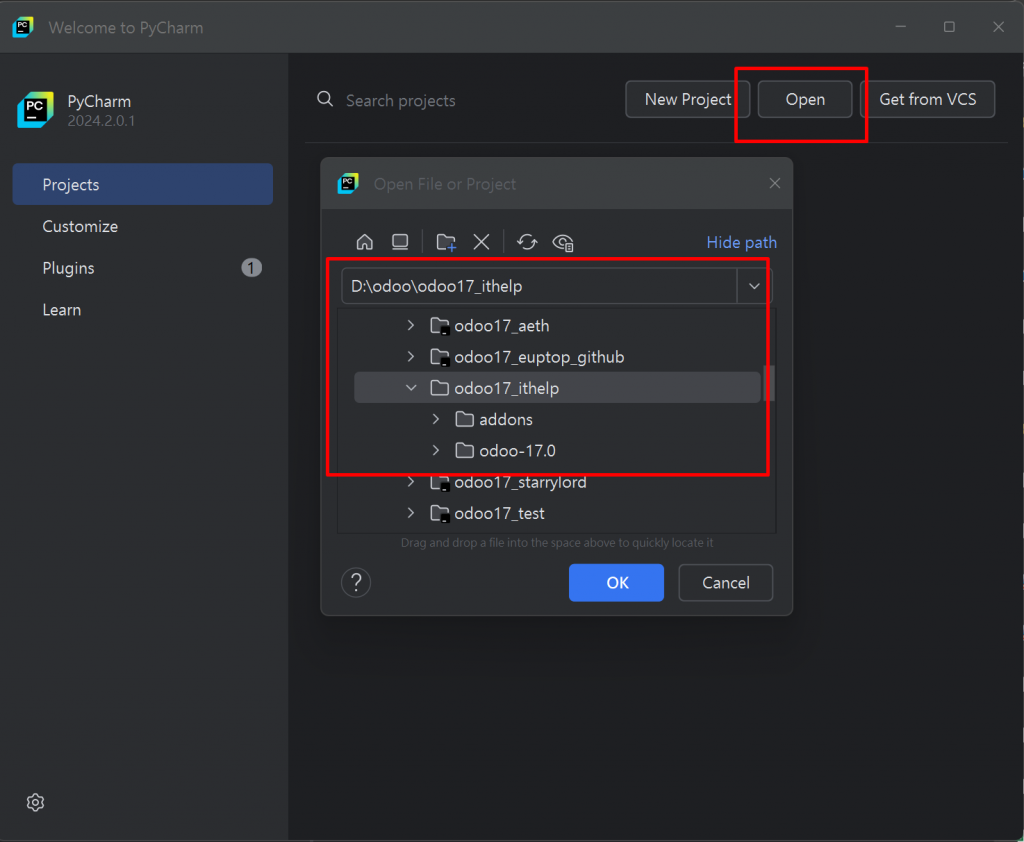Screen dimensions: 1024x842
Task: Open settings gear in Welcome window
Action: coord(35,802)
